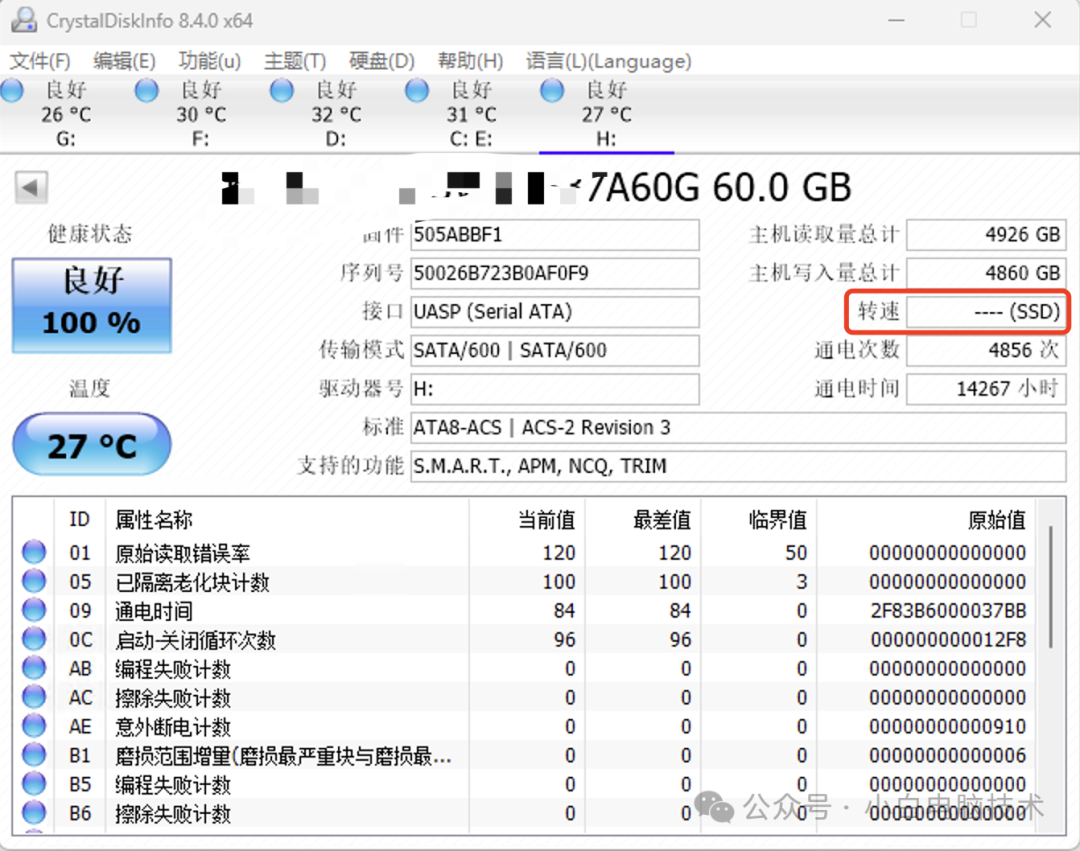Select the 意外断电计数 attribute row
1080x851 pixels.
click(x=525, y=726)
